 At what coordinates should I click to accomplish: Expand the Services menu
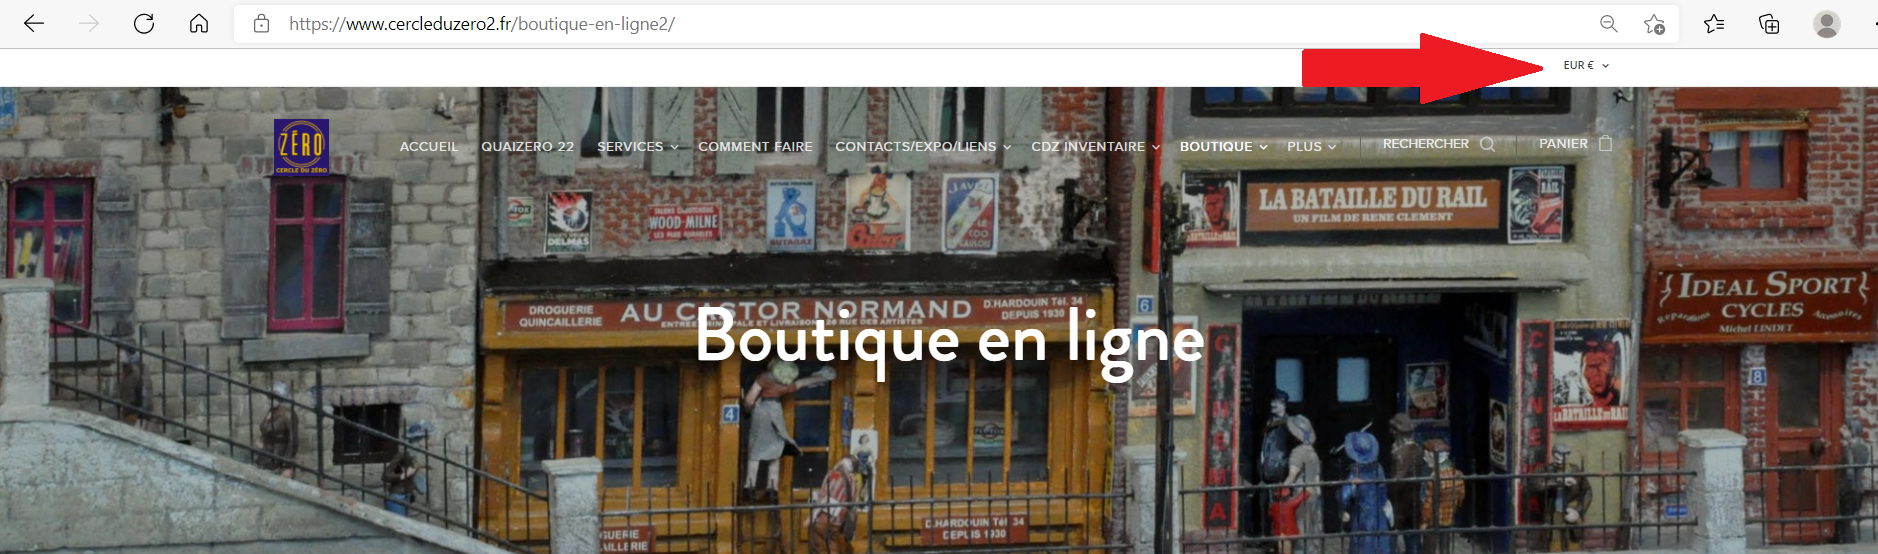point(637,147)
